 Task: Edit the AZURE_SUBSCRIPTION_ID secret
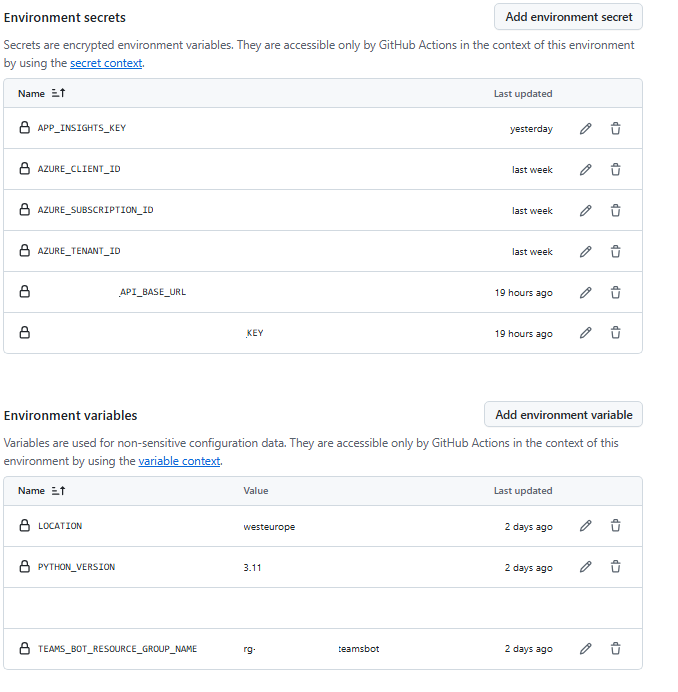585,211
